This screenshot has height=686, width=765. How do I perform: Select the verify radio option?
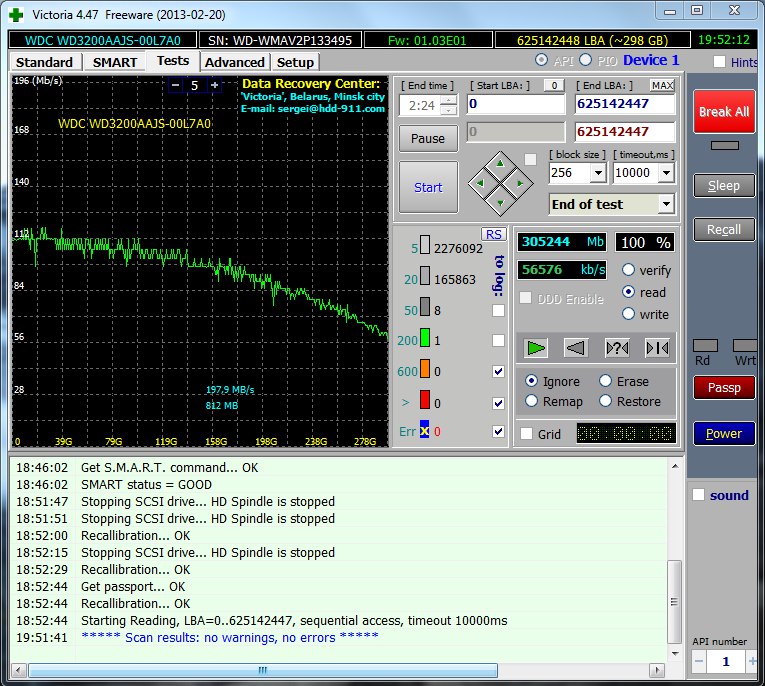coord(629,270)
